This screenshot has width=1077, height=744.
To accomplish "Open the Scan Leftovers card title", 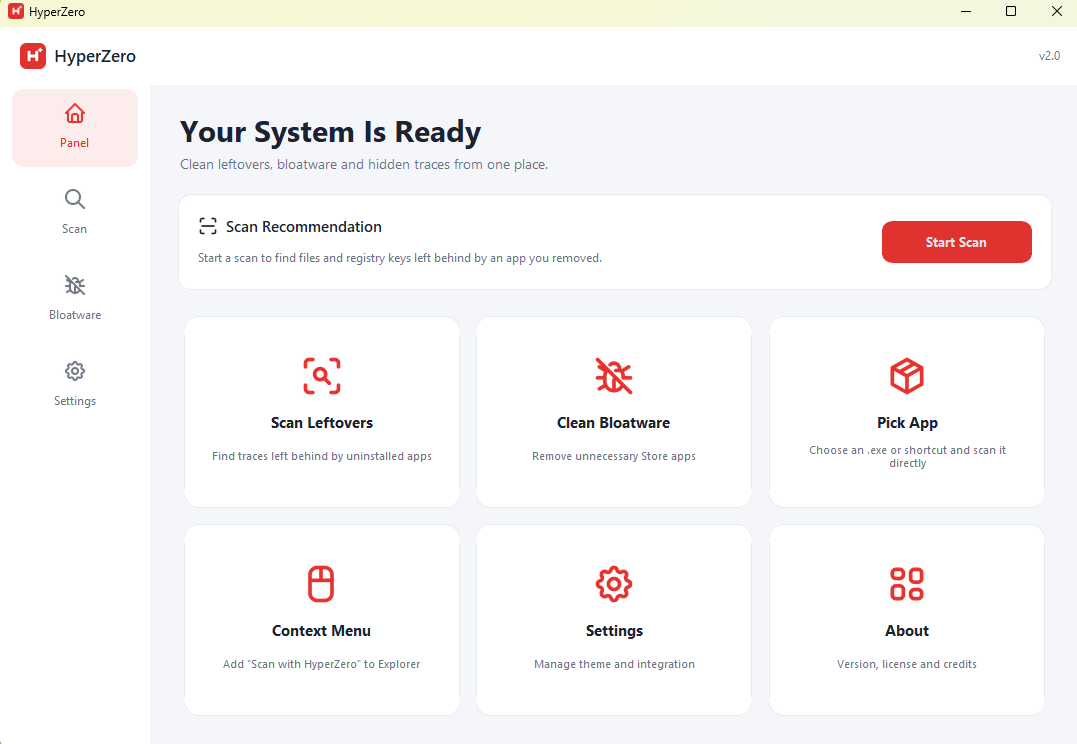I will point(321,422).
